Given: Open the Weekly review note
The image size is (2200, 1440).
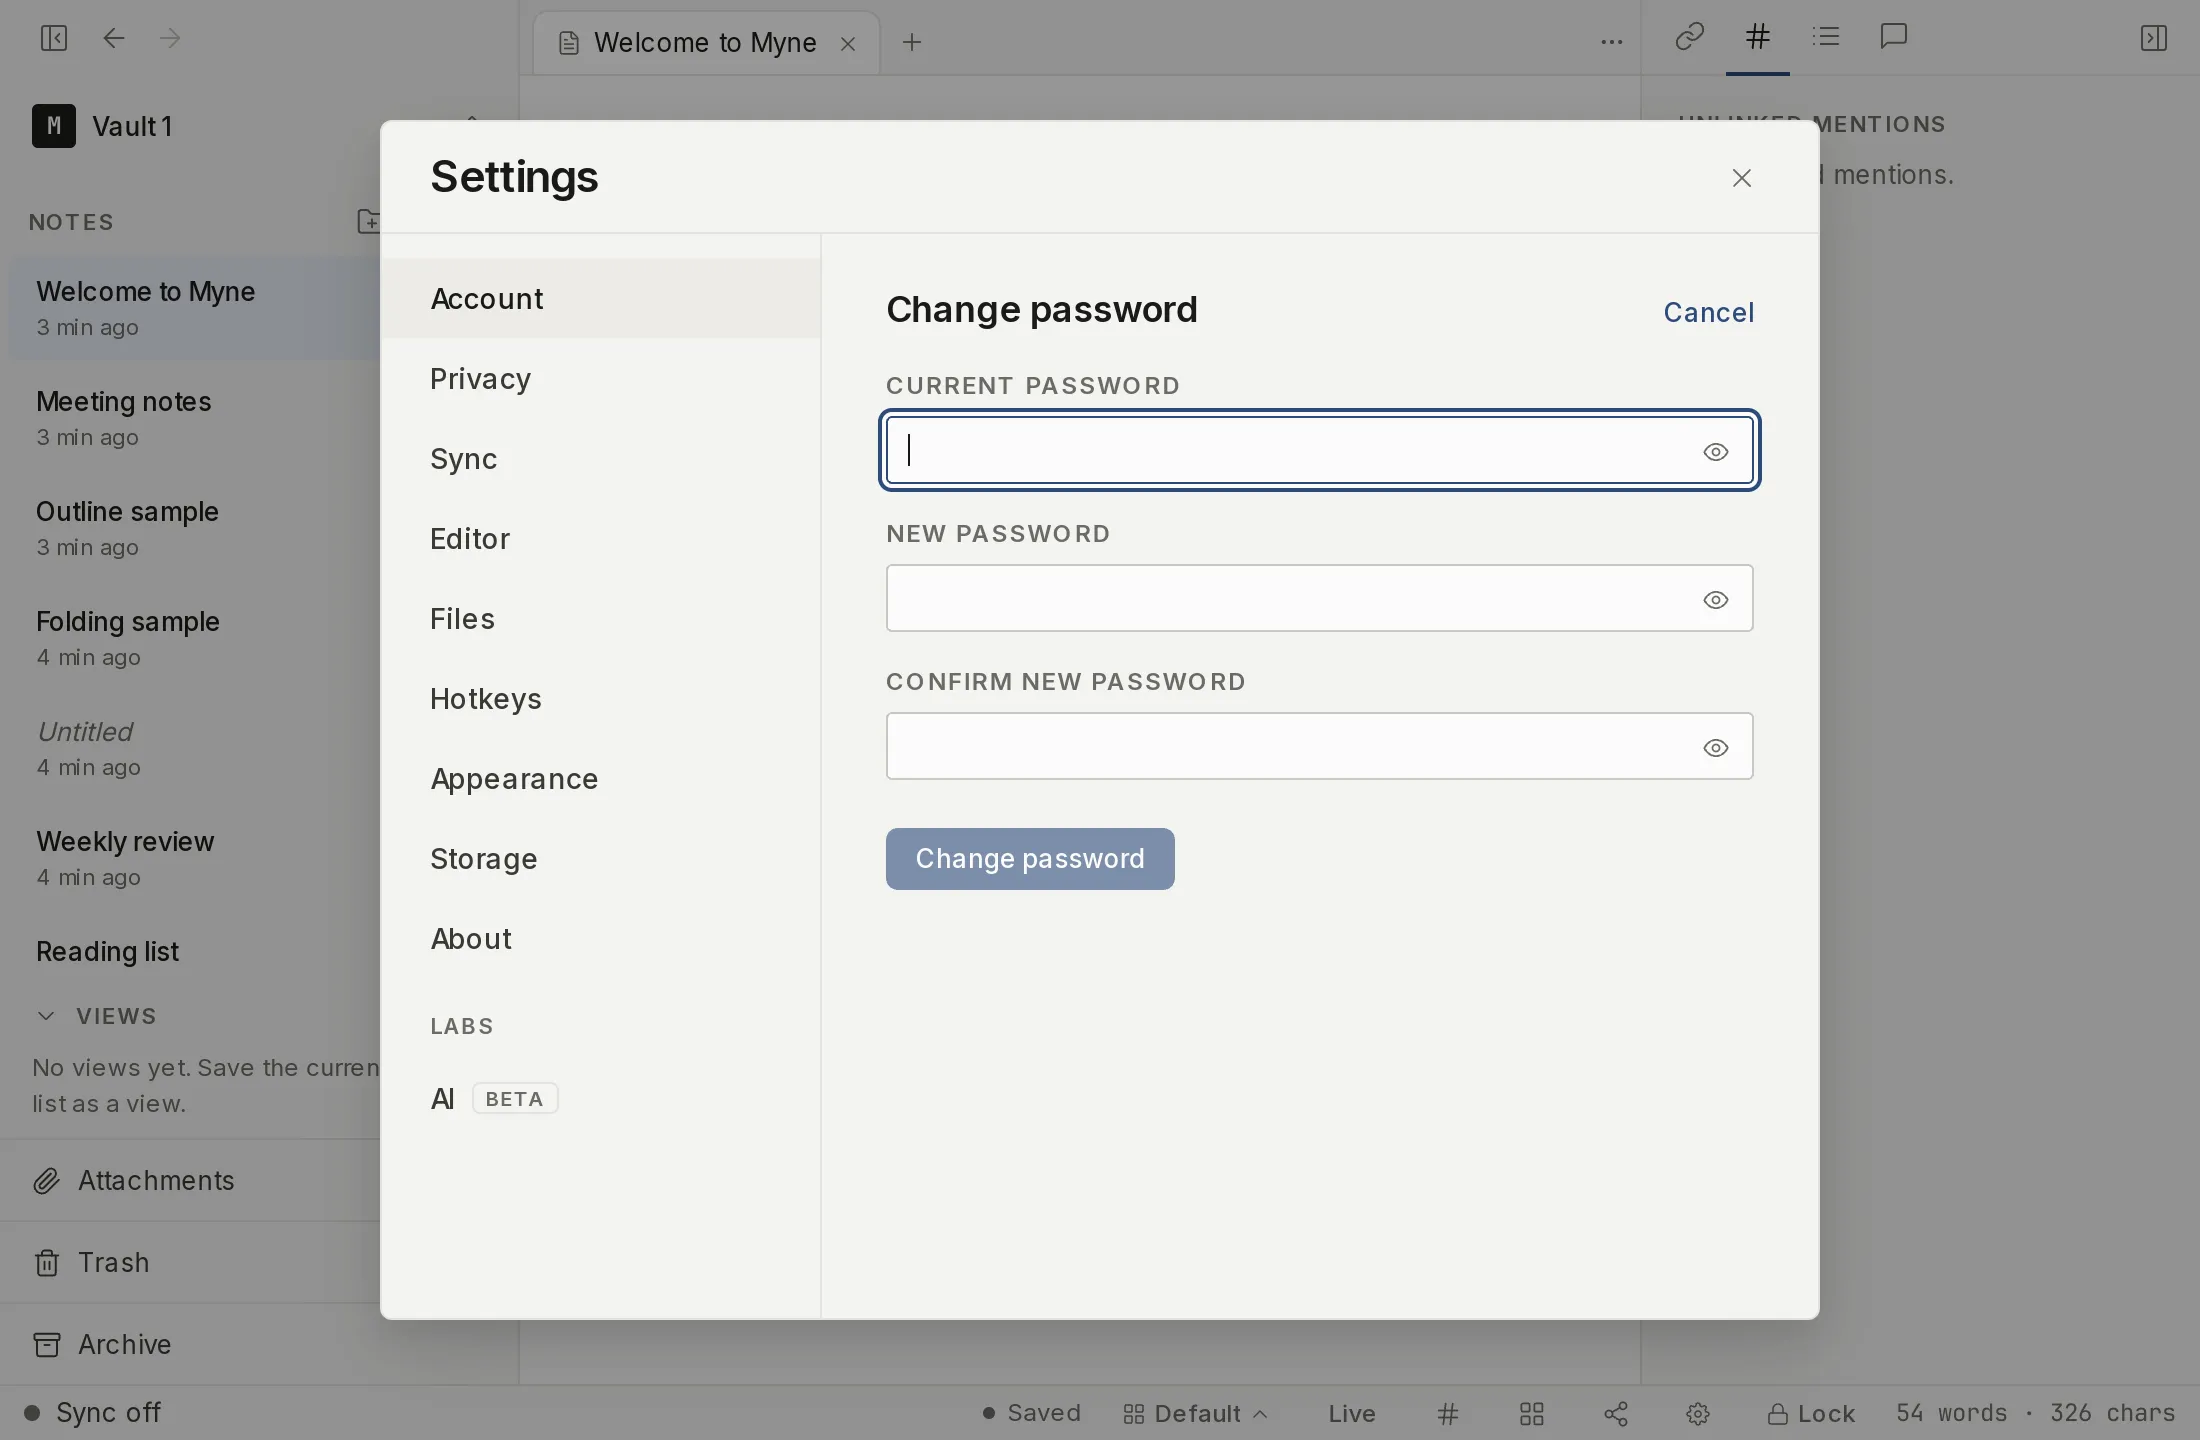Looking at the screenshot, I should point(194,858).
